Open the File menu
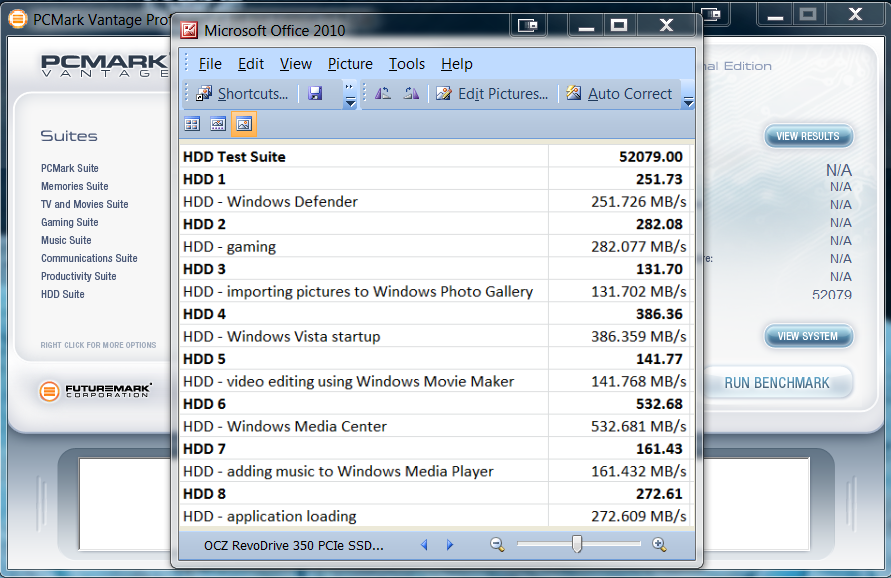This screenshot has width=891, height=578. coord(210,64)
